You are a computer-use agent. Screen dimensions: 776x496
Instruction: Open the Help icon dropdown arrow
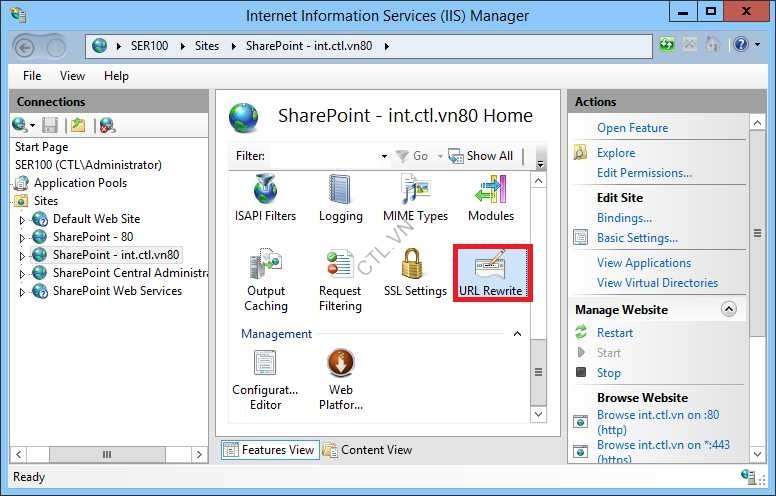pyautogui.click(x=757, y=45)
